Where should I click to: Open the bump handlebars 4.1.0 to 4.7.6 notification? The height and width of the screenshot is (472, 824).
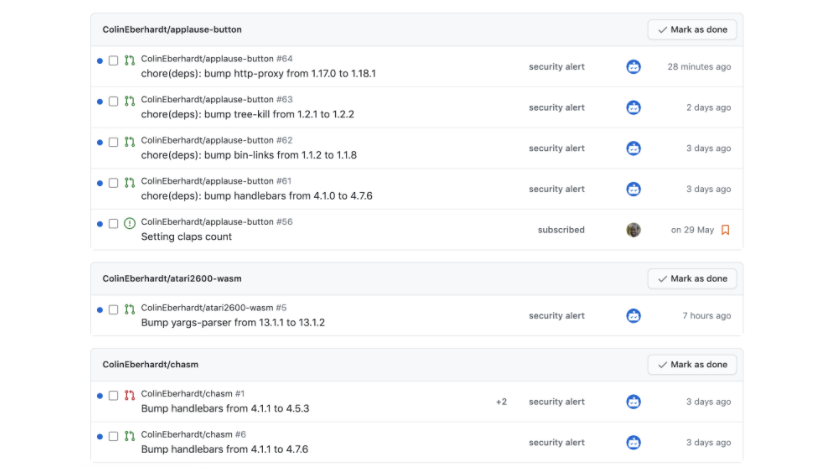point(256,196)
